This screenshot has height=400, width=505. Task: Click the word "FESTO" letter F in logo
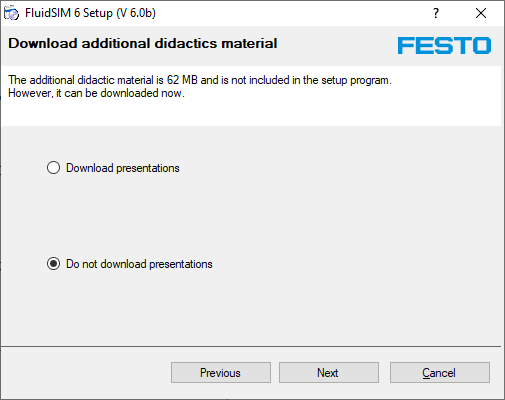click(406, 45)
